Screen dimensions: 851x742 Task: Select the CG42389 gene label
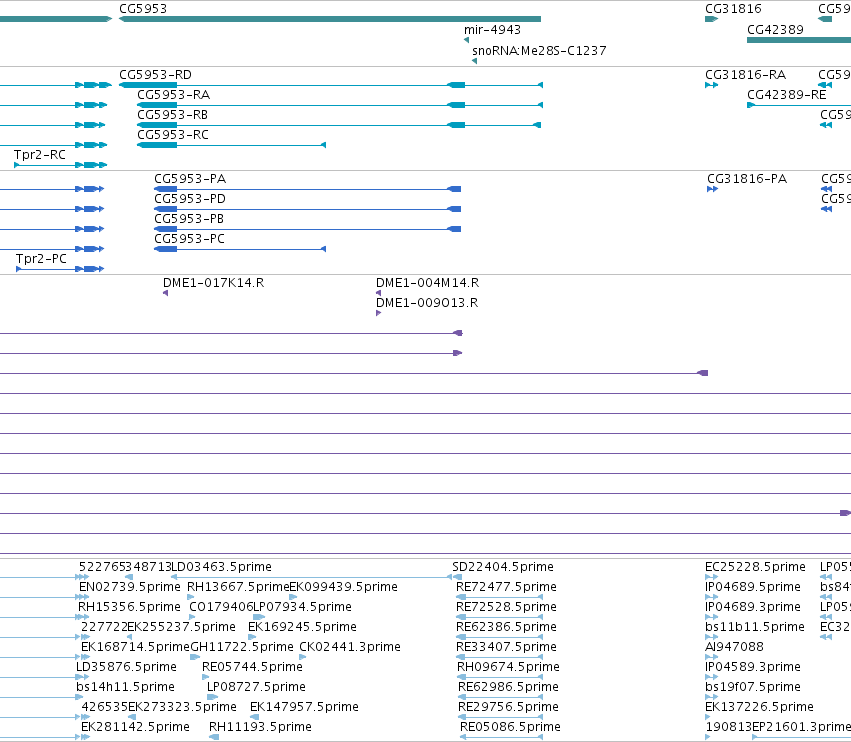pos(775,30)
